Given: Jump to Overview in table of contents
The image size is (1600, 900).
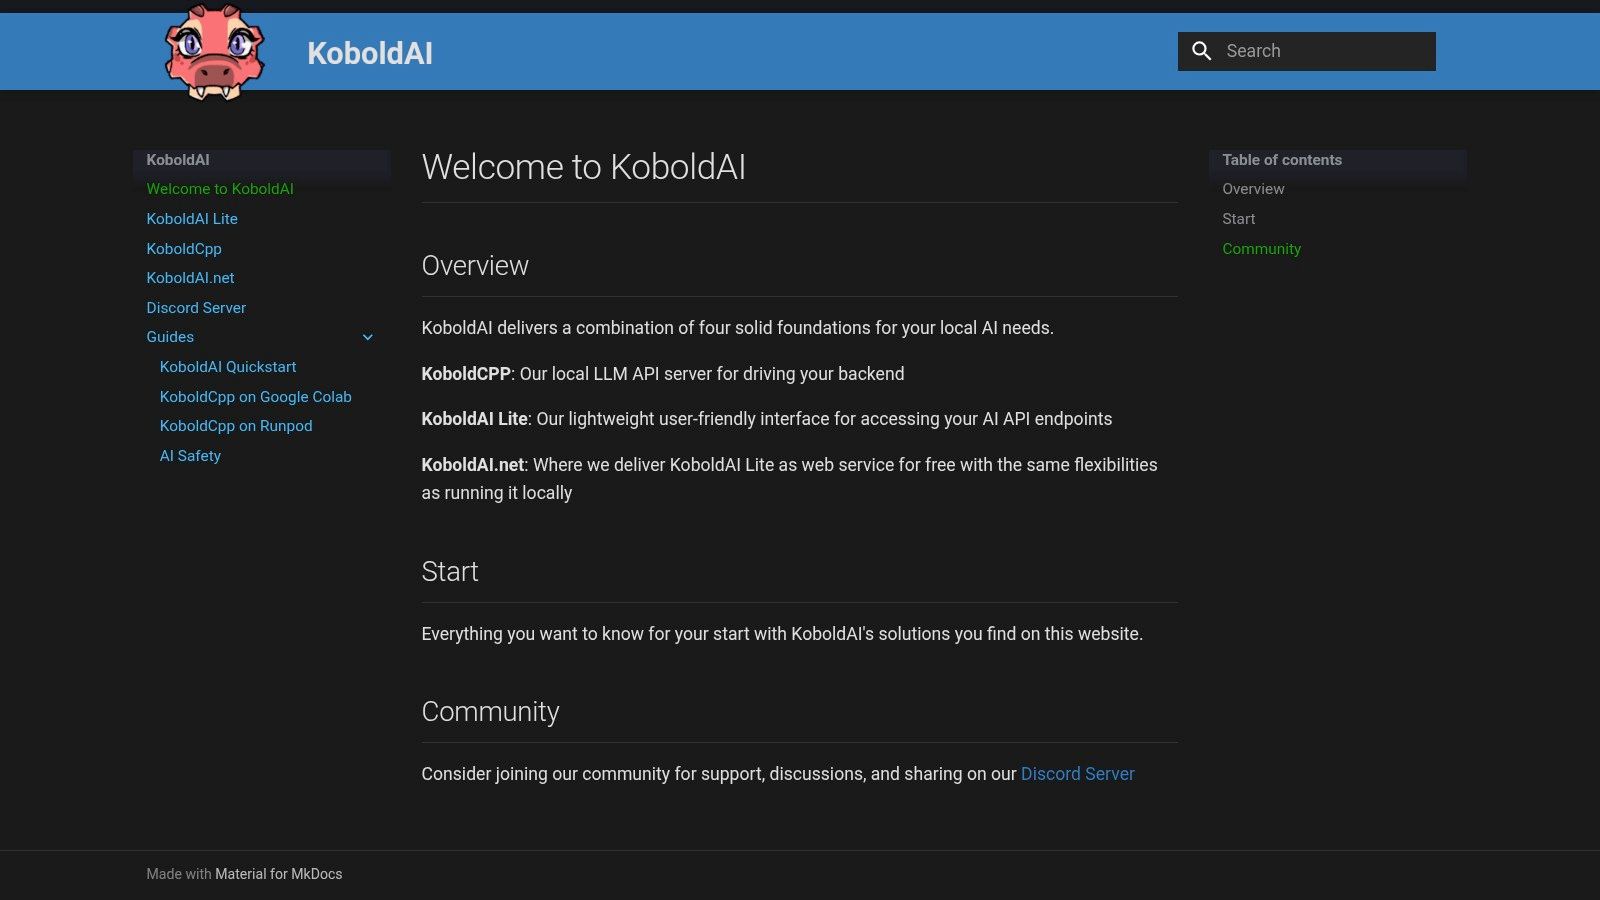Looking at the screenshot, I should (x=1252, y=188).
